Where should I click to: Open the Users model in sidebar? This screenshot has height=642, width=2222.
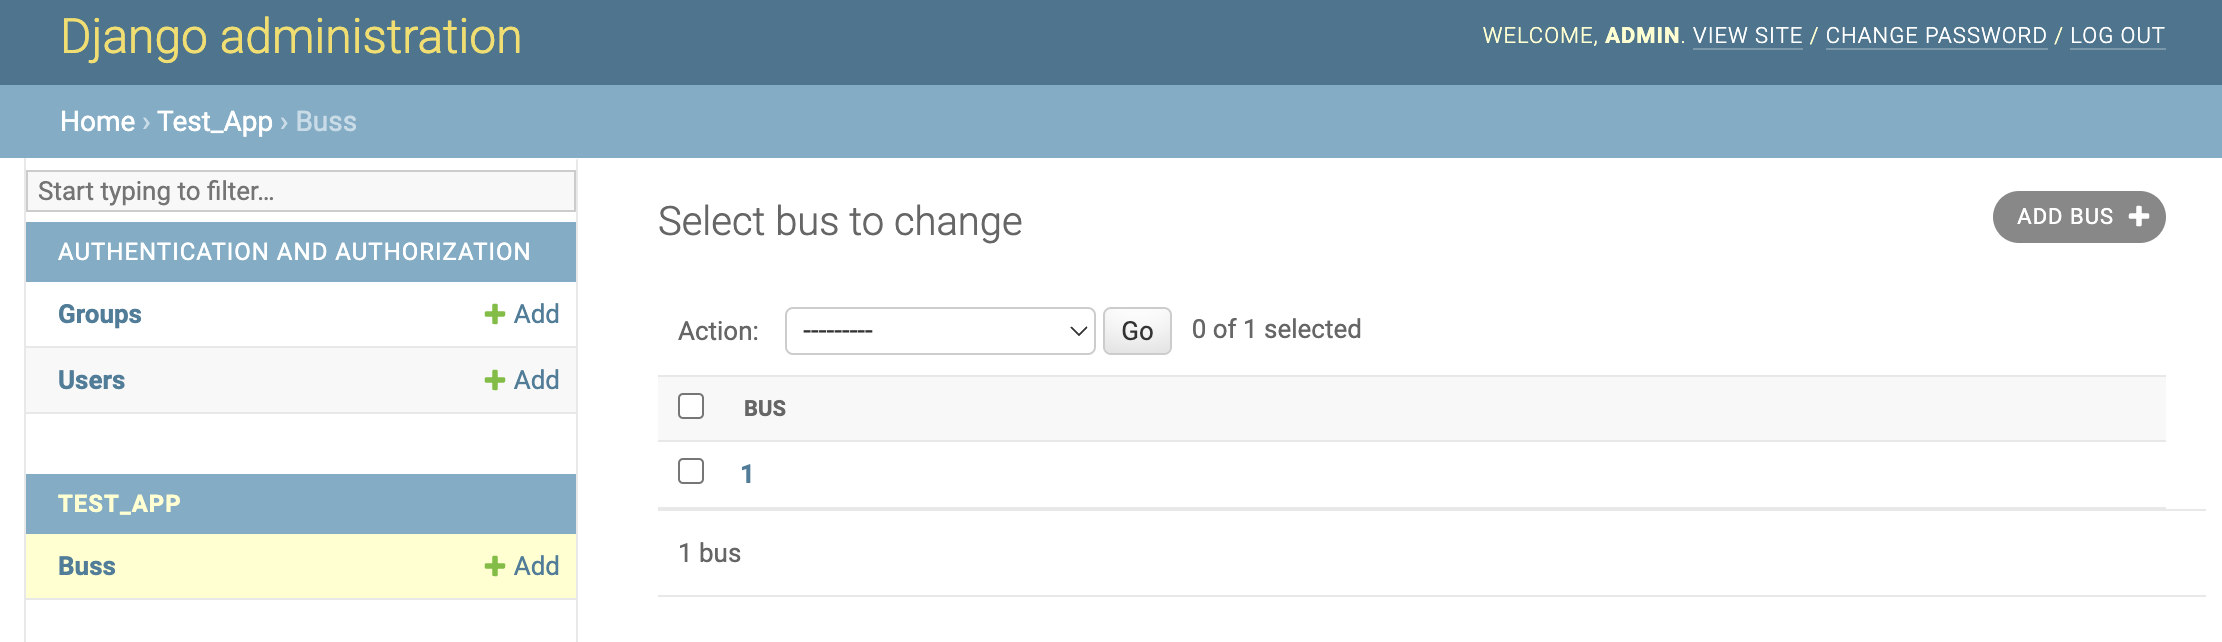[91, 380]
